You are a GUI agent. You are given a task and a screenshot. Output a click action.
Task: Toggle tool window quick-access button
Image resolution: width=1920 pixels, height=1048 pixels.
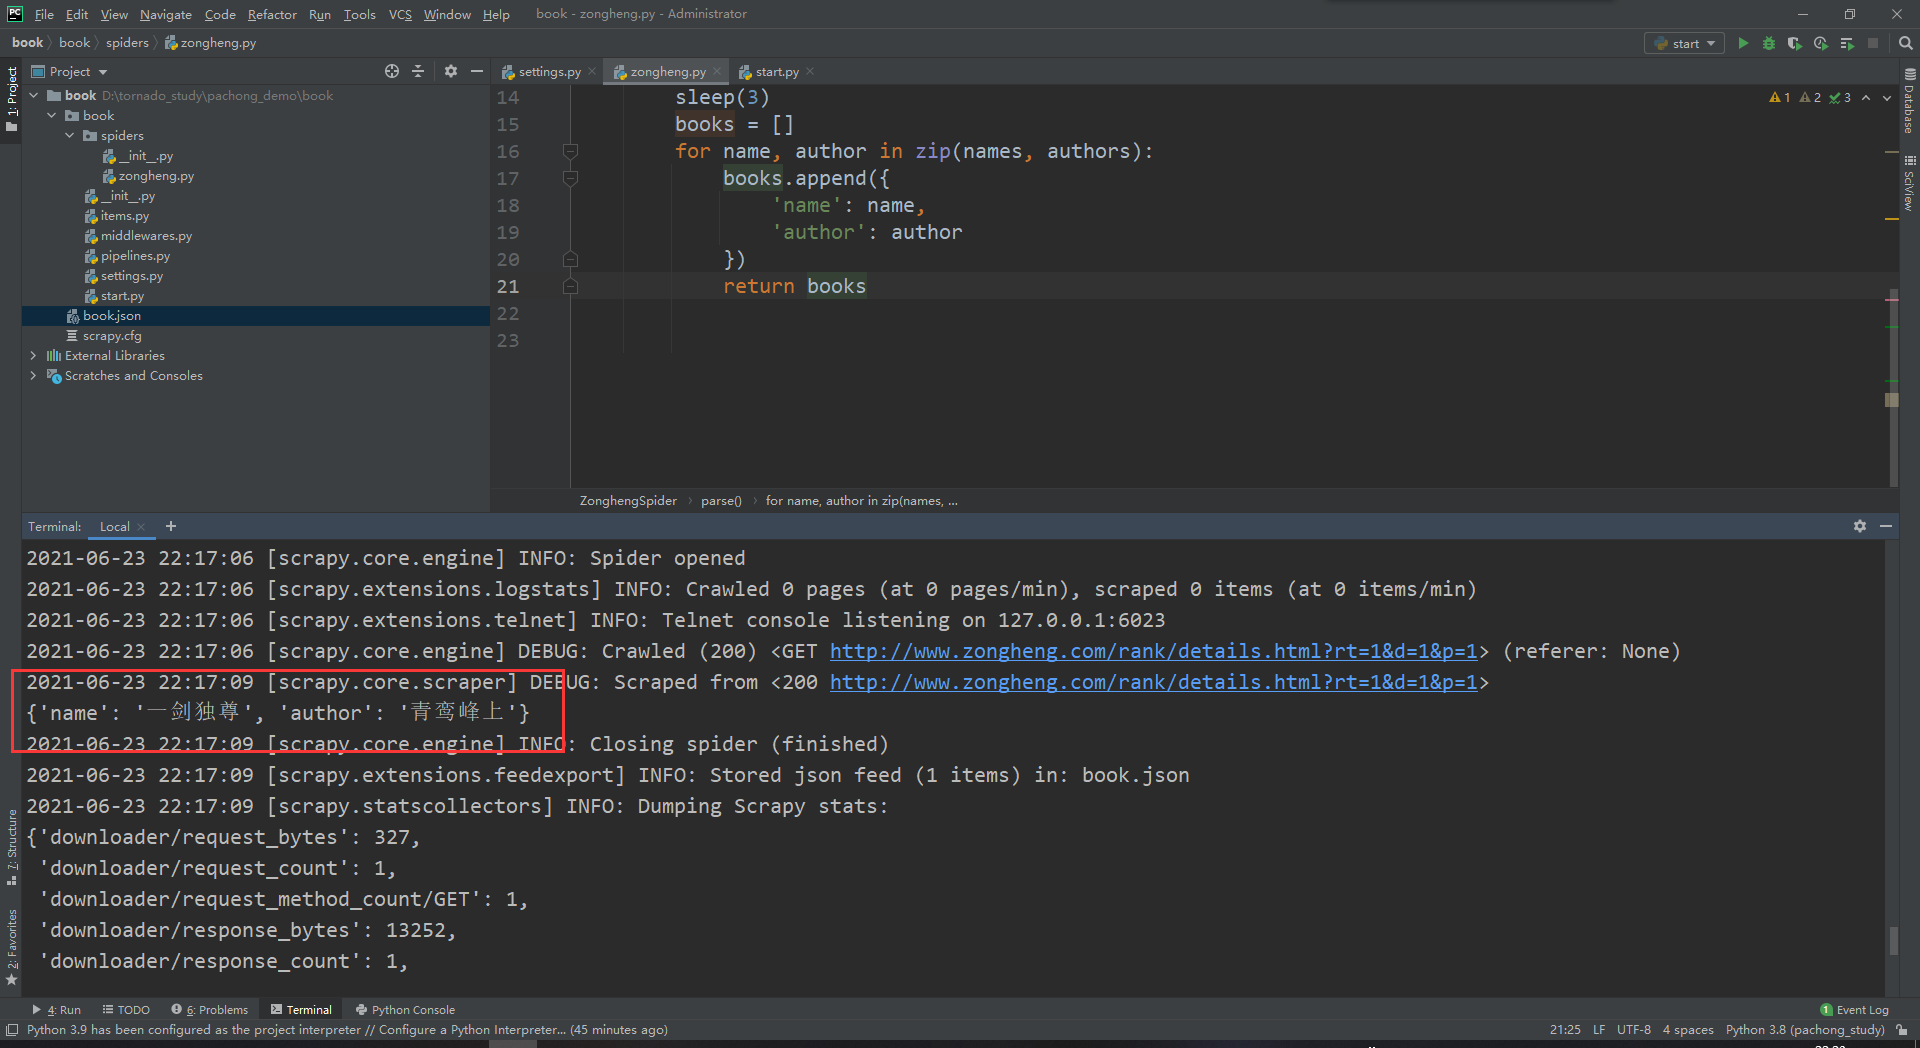[11, 1030]
